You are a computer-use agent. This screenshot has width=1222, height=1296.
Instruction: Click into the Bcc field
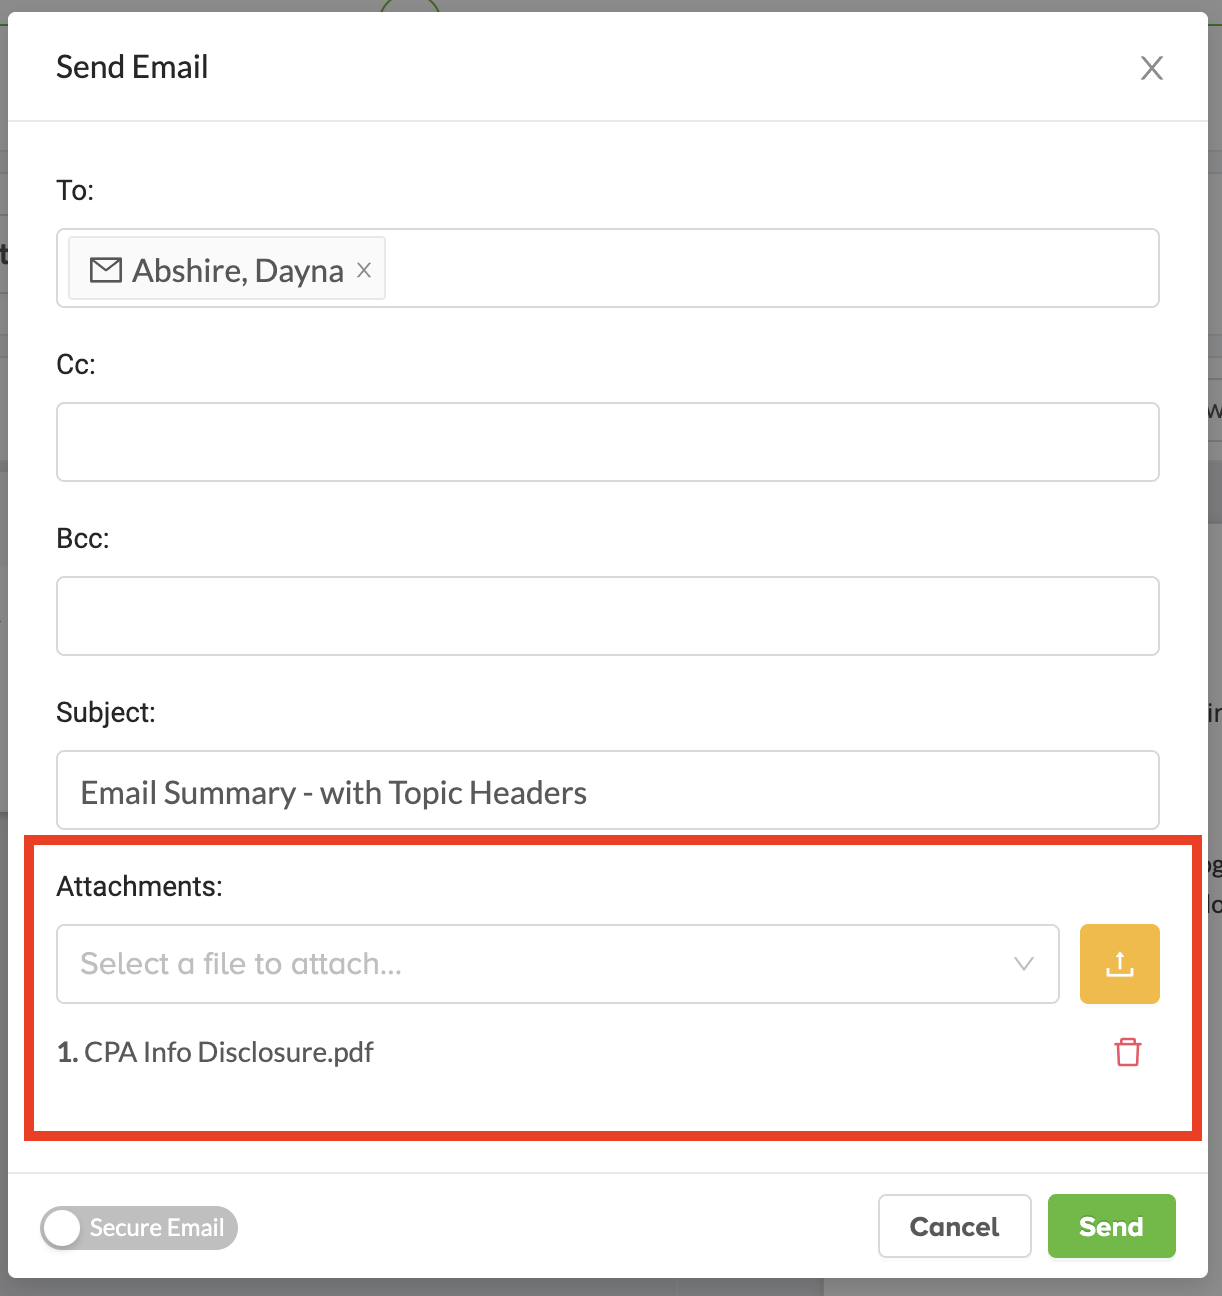pos(608,616)
